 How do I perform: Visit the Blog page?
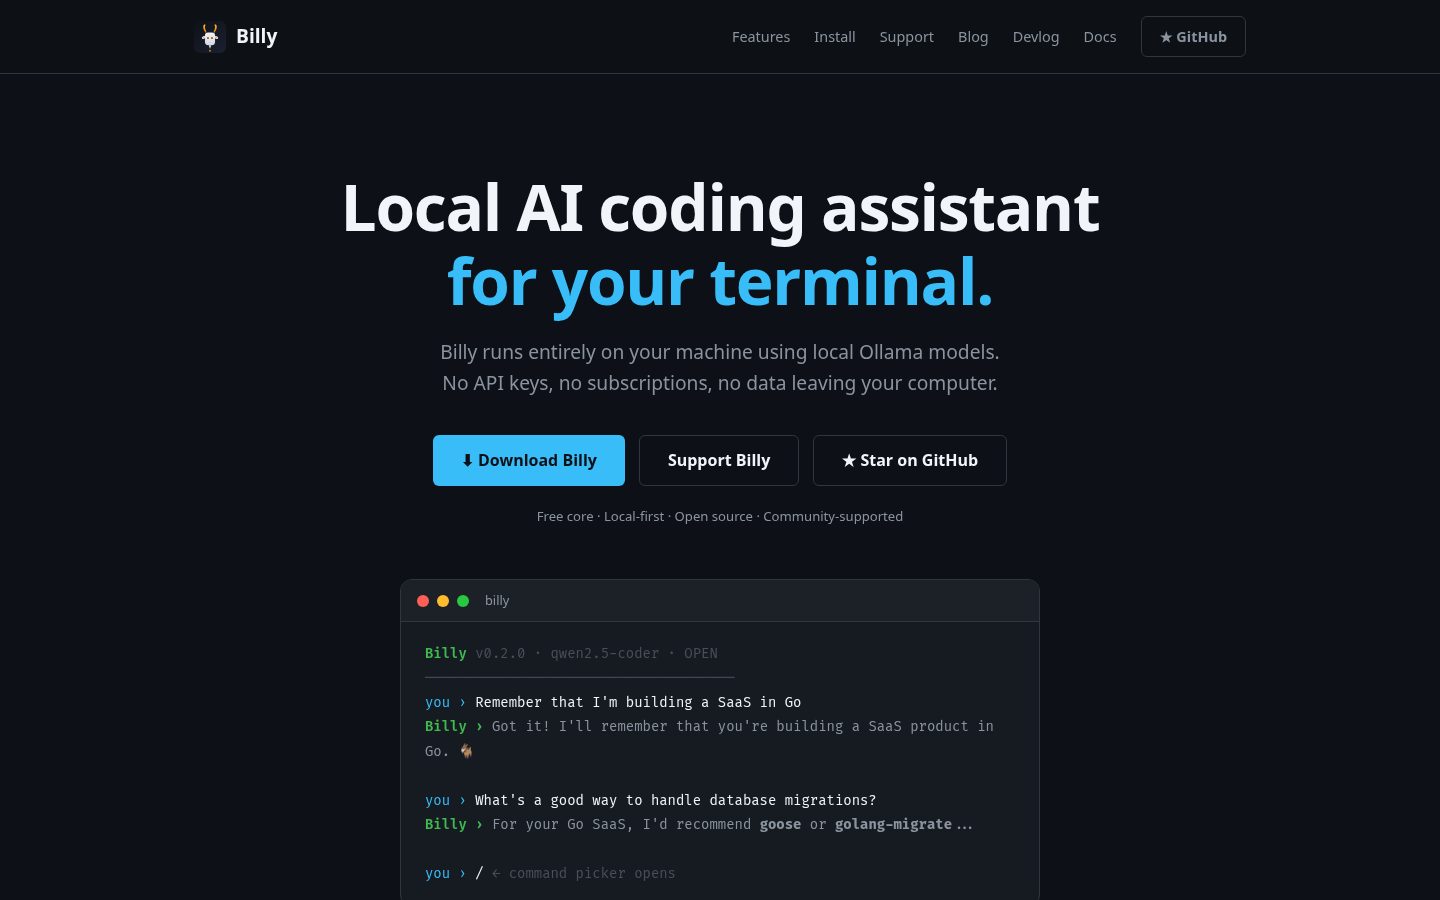[973, 37]
